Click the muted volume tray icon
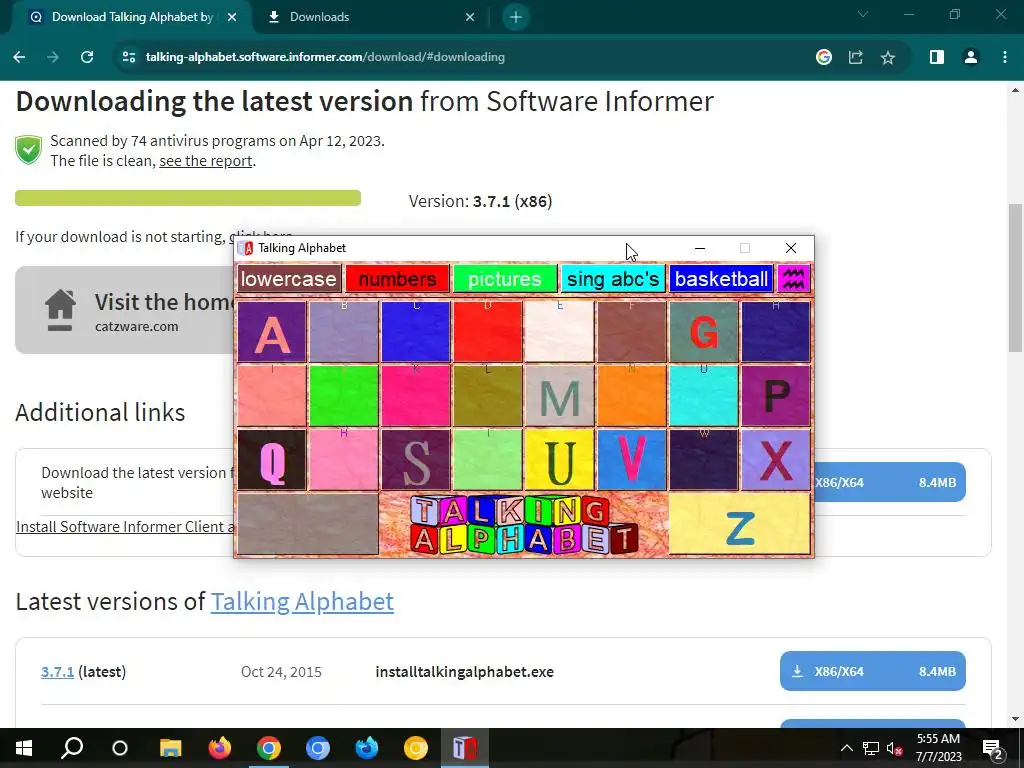The width and height of the screenshot is (1024, 768). pyautogui.click(x=894, y=748)
